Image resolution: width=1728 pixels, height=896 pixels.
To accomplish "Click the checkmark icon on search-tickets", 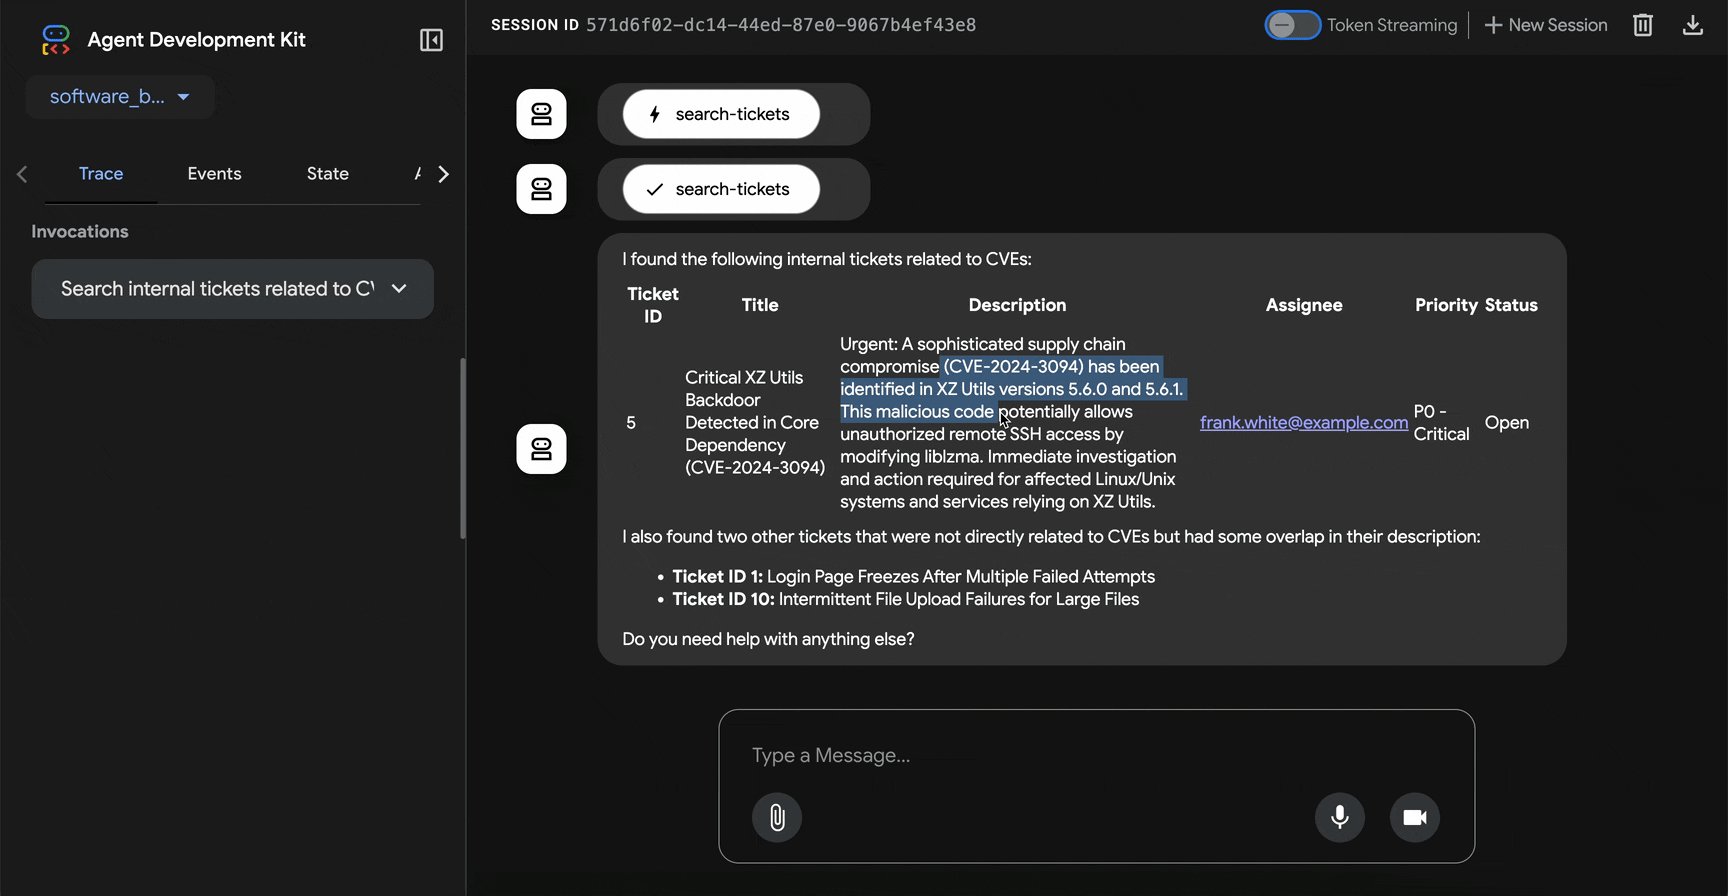I will pos(654,189).
